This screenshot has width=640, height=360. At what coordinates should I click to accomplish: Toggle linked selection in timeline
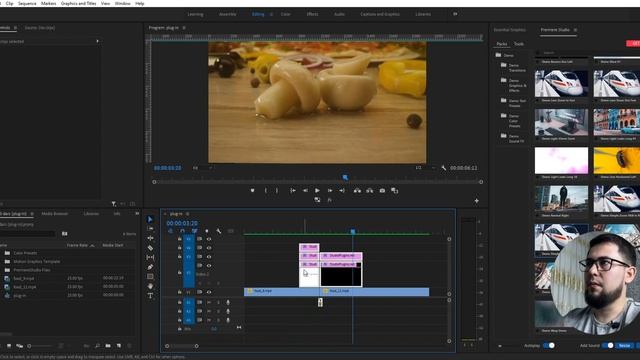tap(194, 231)
